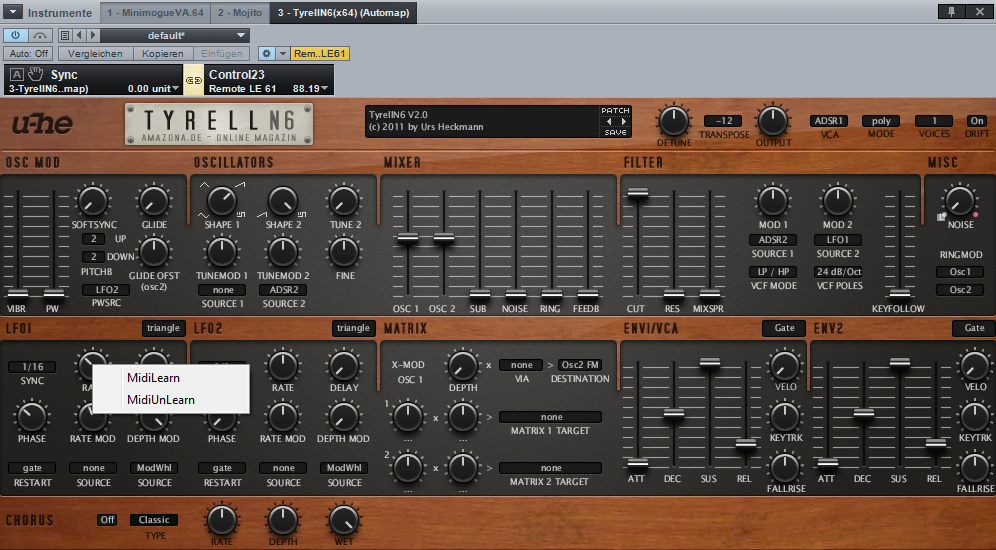Viewport: 996px width, 550px height.
Task: Open the Control23 88.19 dropdown
Action: point(311,88)
